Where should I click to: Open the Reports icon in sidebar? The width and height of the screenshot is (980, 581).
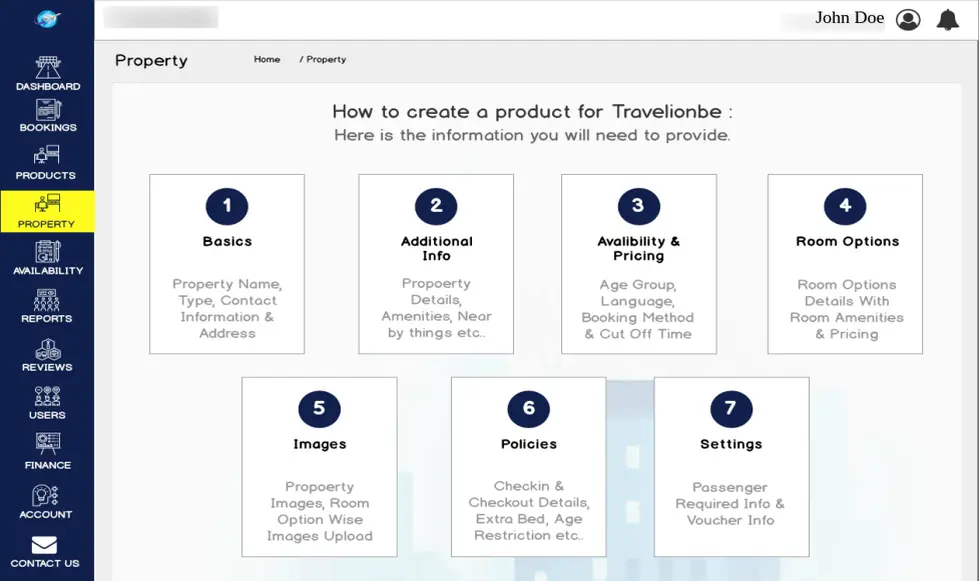click(x=47, y=300)
